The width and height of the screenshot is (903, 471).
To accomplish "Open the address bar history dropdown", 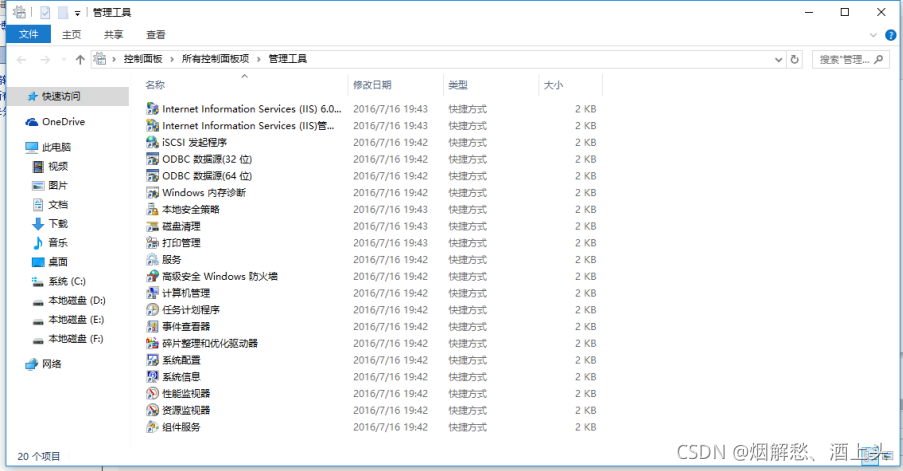I will pos(779,59).
